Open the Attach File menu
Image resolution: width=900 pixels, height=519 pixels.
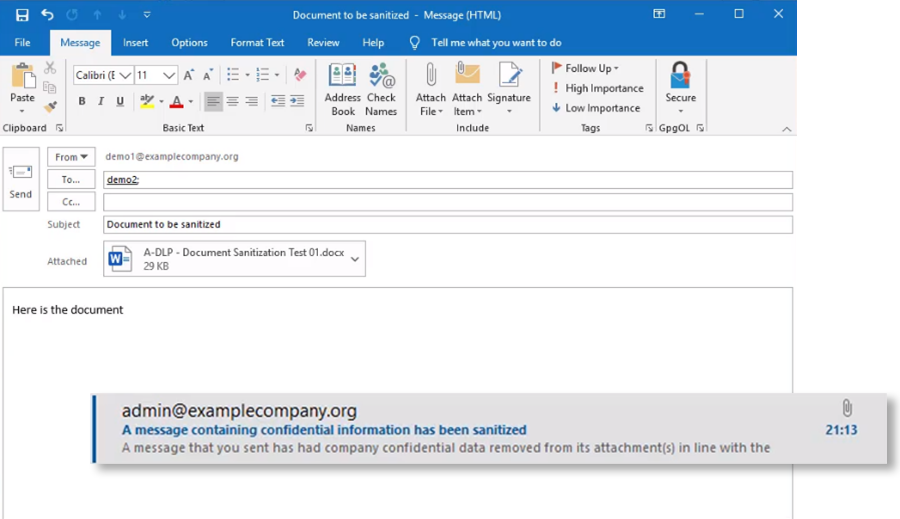click(x=431, y=89)
